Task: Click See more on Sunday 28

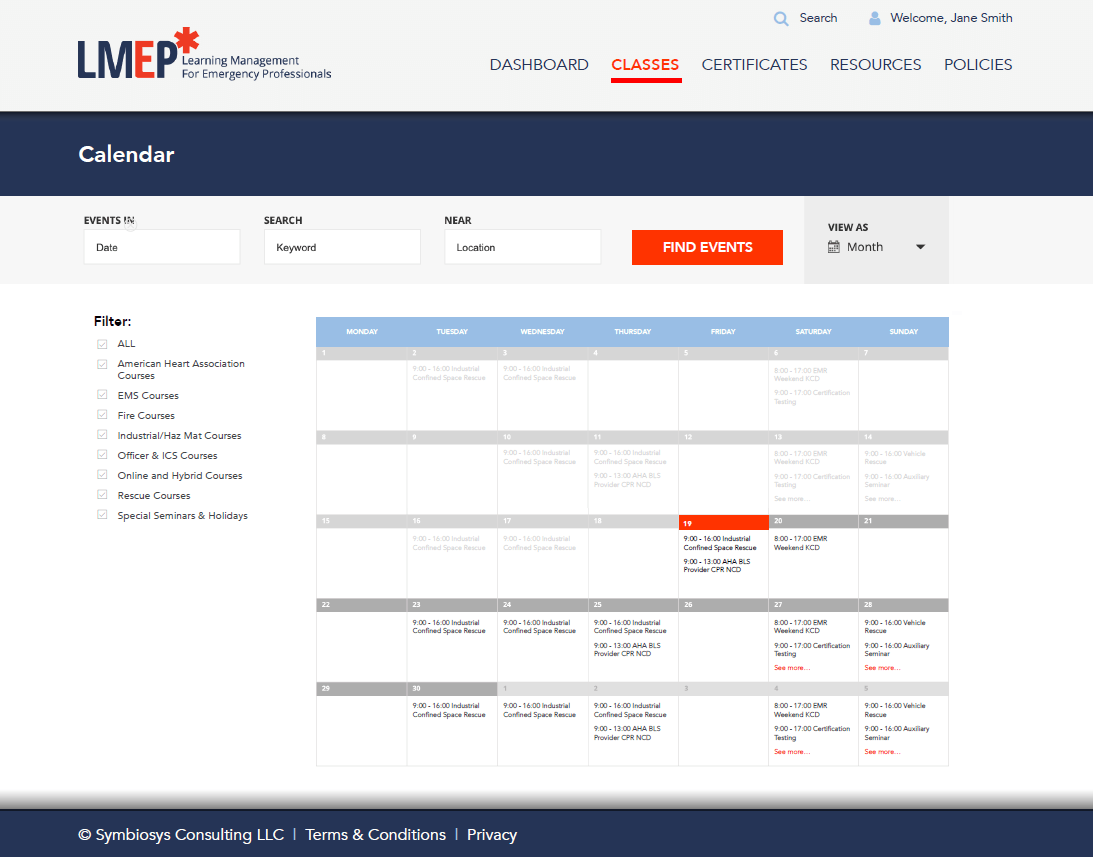Action: point(882,668)
